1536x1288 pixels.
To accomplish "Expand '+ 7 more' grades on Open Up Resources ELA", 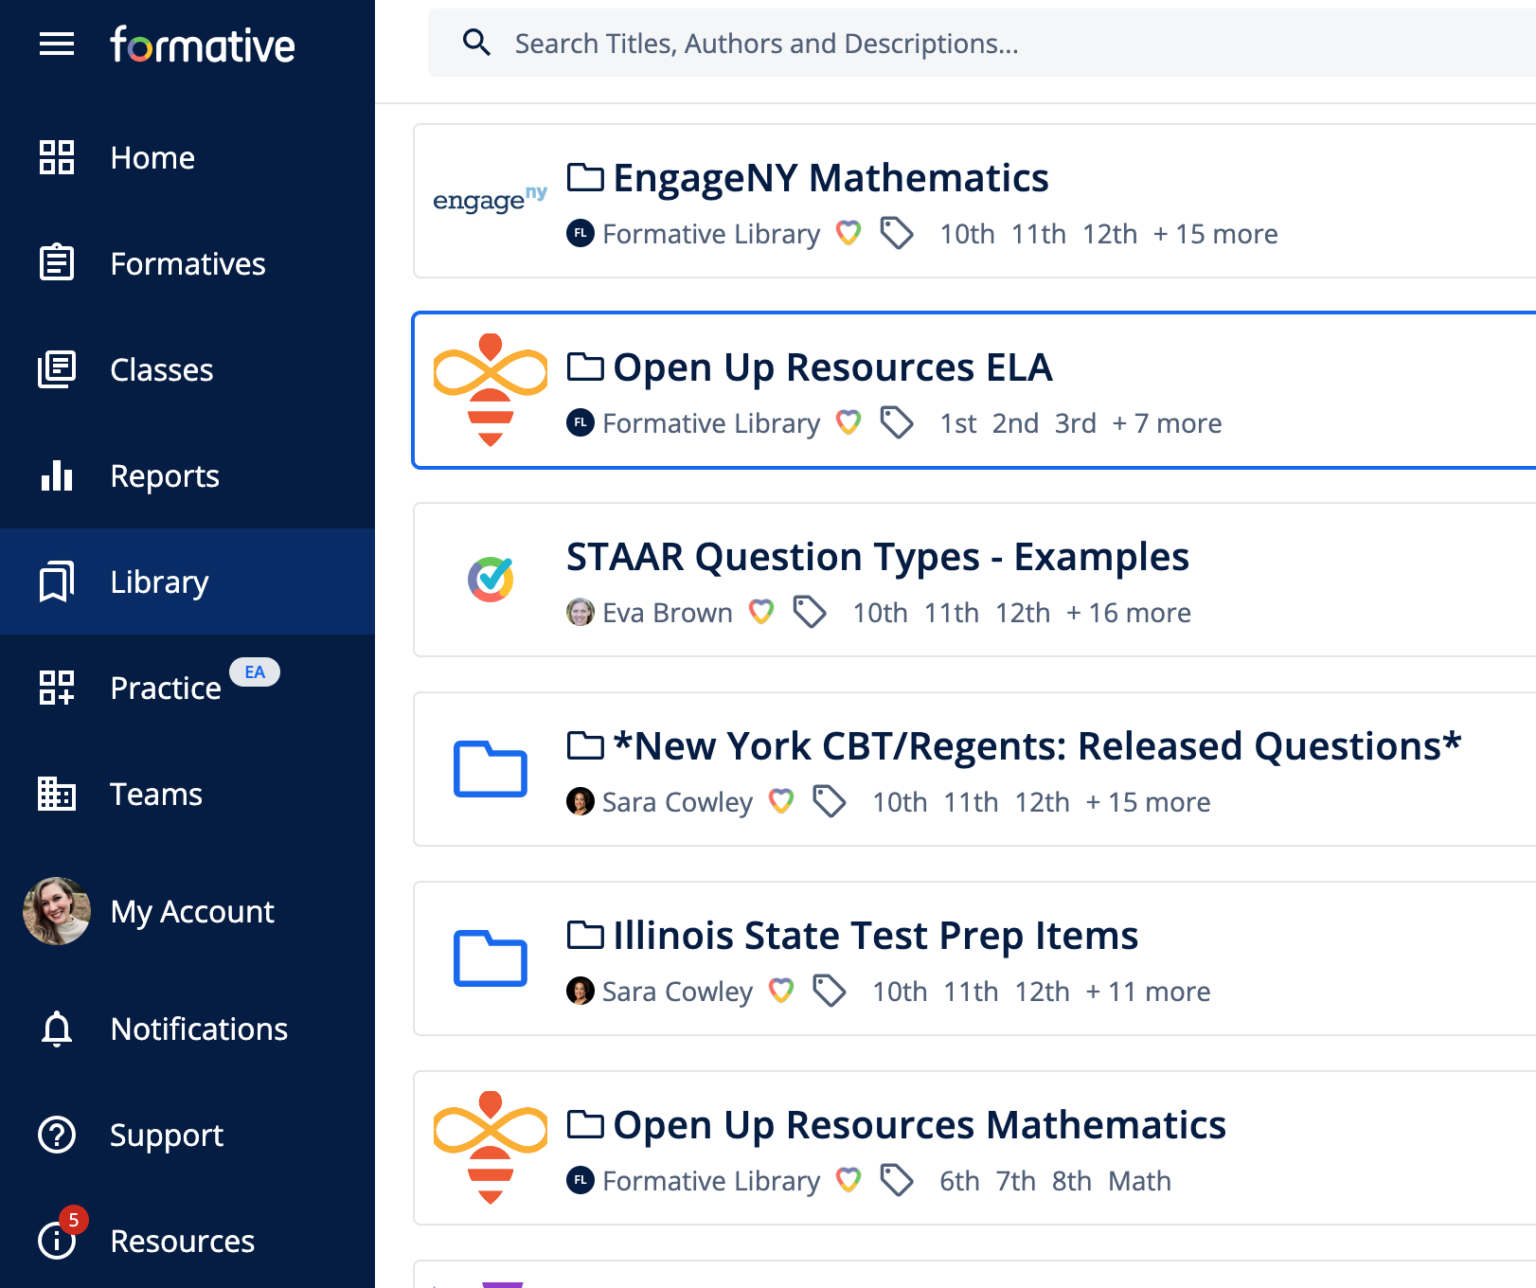I will pyautogui.click(x=1166, y=423).
